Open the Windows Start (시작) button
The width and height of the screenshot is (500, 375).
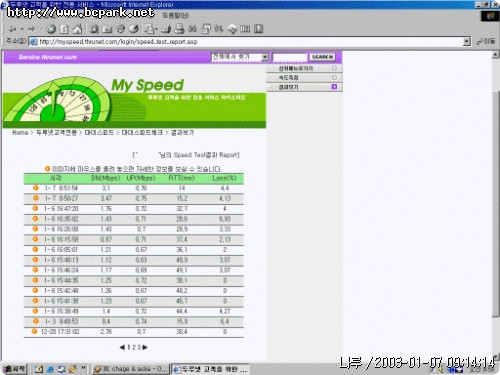tap(14, 369)
